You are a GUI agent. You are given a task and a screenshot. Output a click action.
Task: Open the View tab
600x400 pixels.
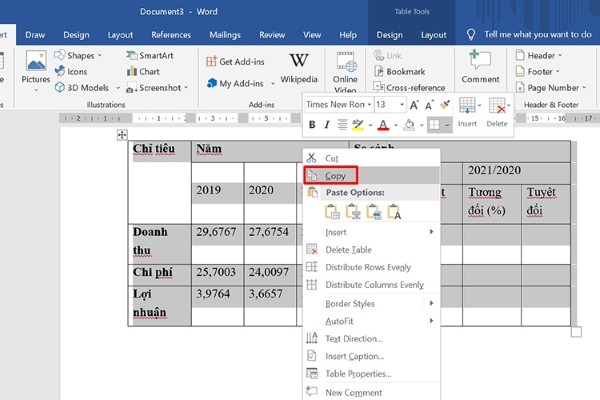click(312, 35)
